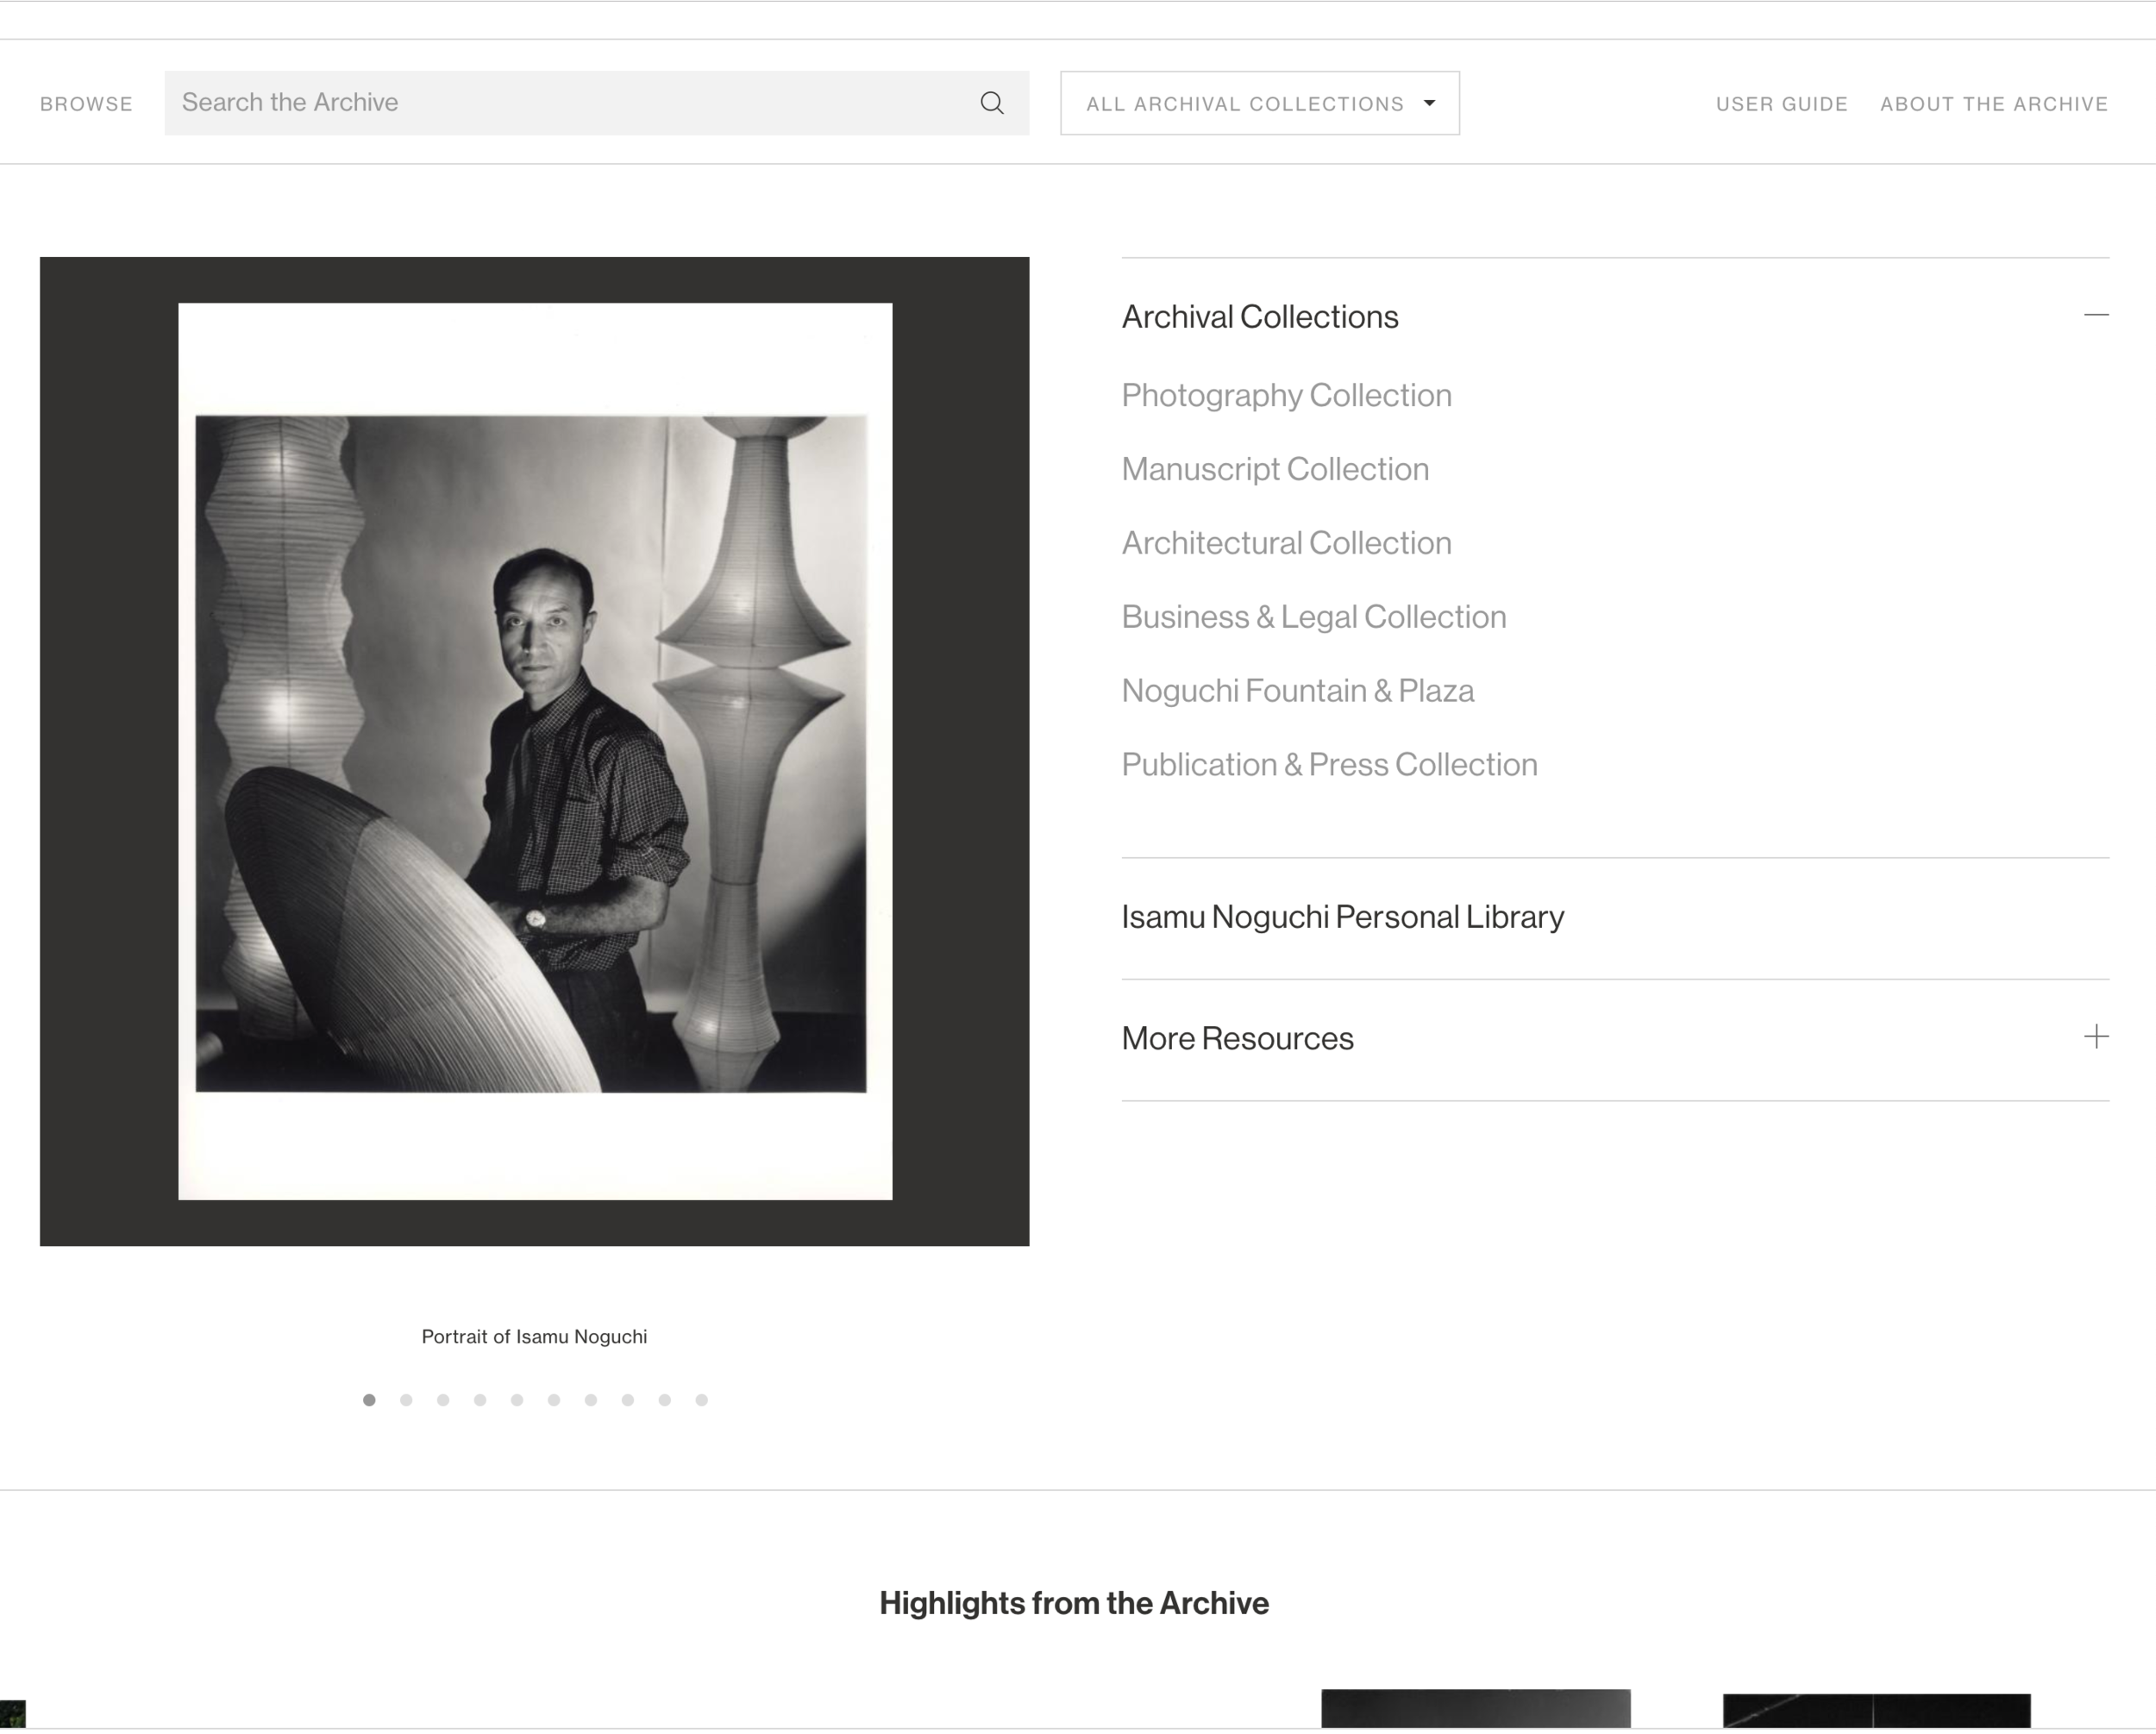Jump to the eighth carousel slide dot
Screen dimensions: 2156x1734
coord(628,1400)
